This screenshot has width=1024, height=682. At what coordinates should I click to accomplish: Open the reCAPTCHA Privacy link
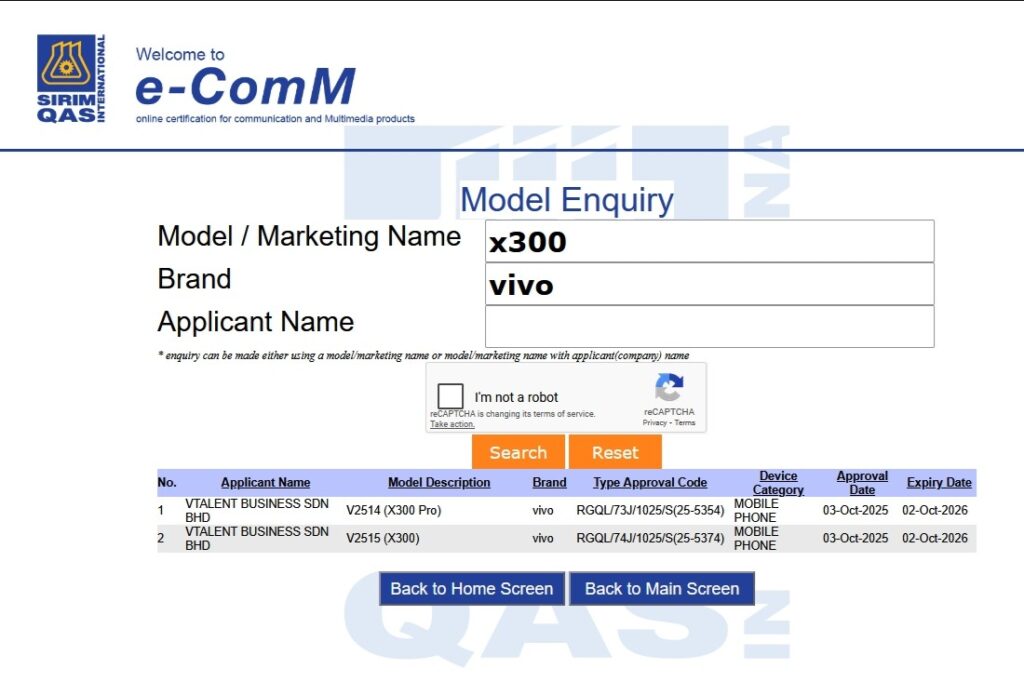(x=654, y=423)
